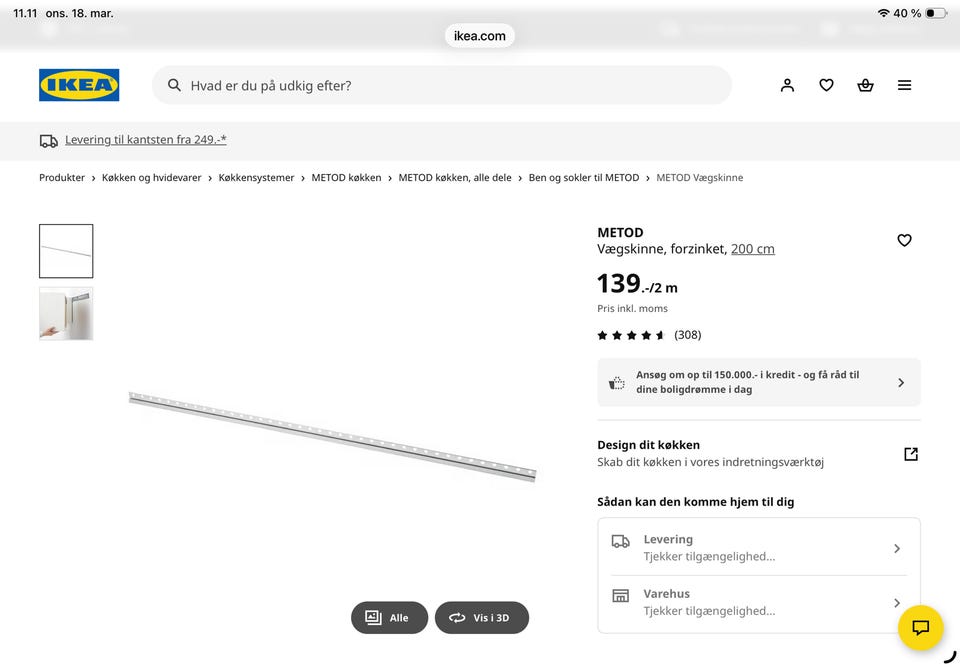
Task: Select the second product thumbnail
Action: pyautogui.click(x=66, y=314)
